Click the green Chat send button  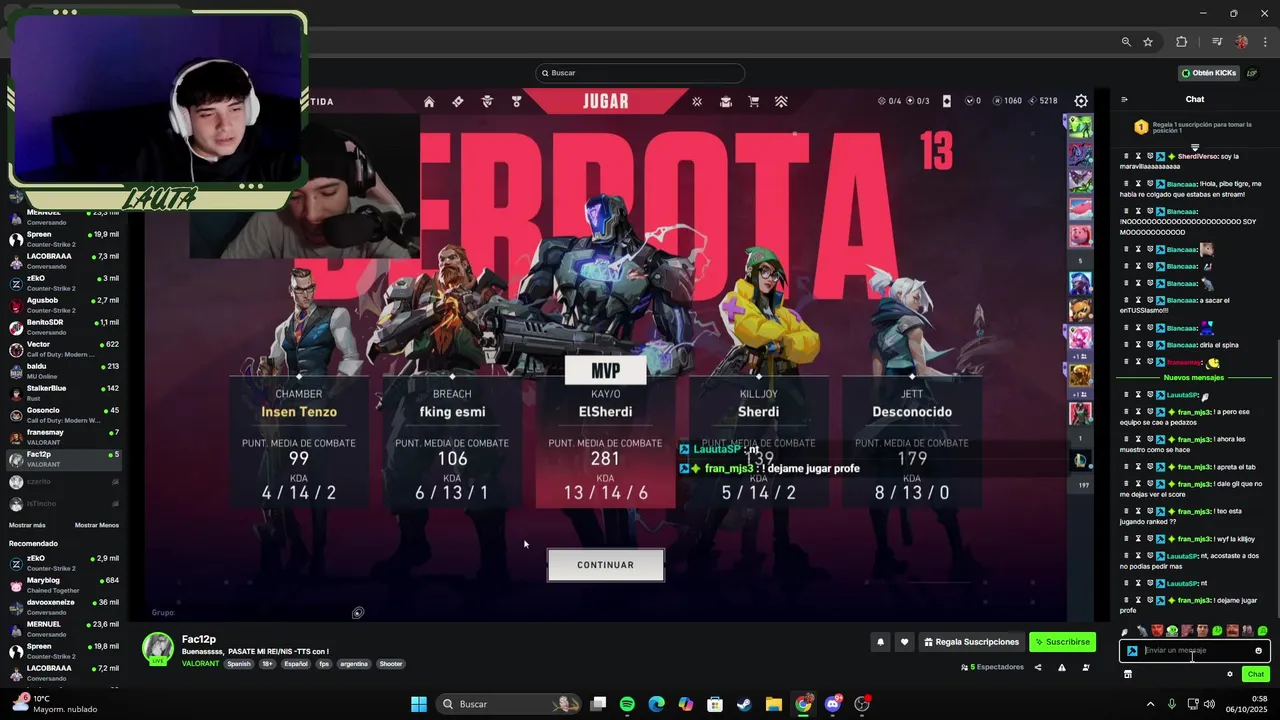(1256, 674)
